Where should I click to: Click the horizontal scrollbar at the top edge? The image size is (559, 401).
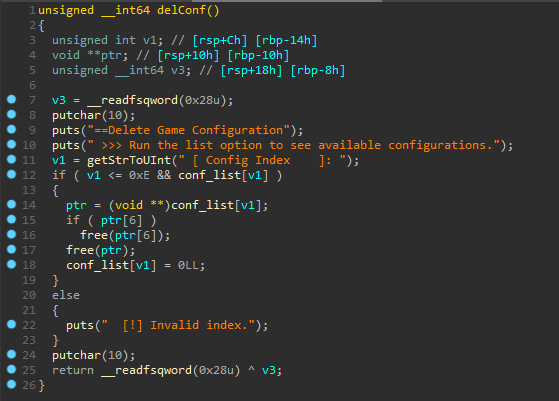[288, 1]
